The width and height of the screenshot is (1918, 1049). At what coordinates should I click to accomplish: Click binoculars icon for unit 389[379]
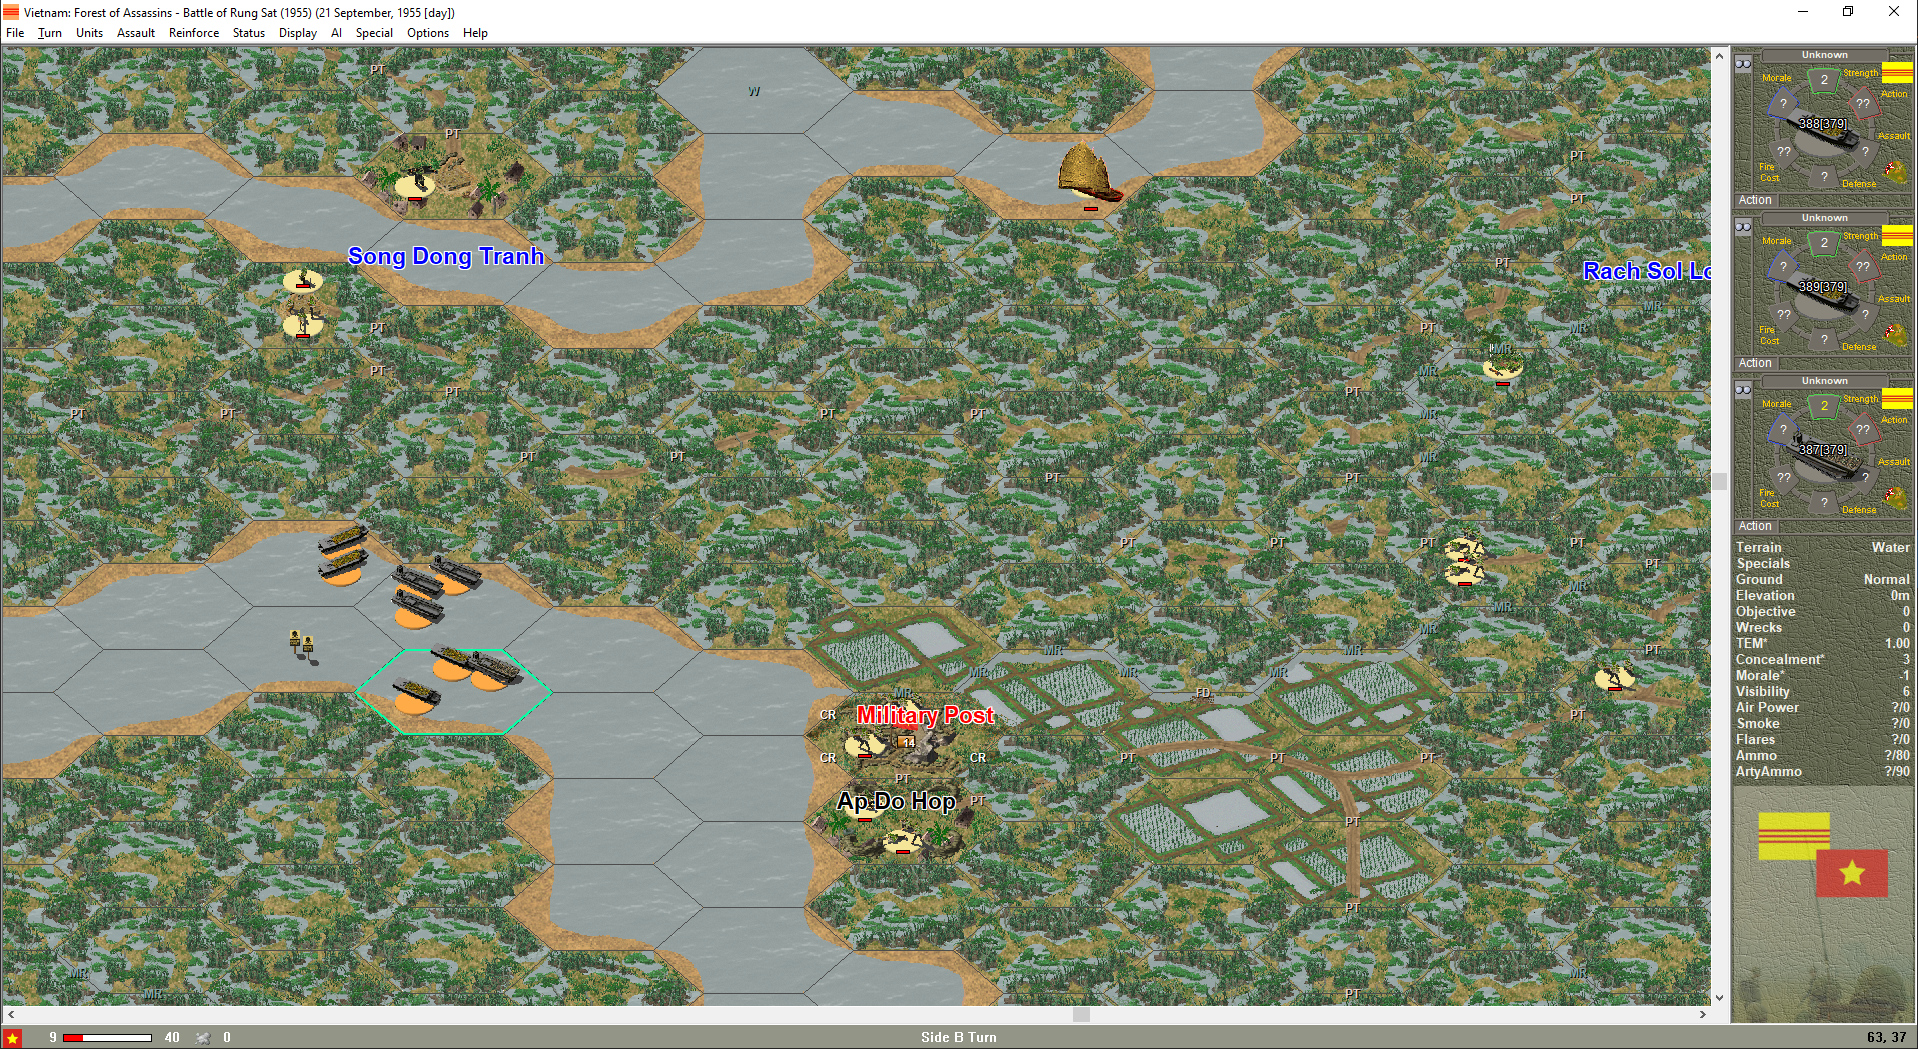pos(1743,227)
